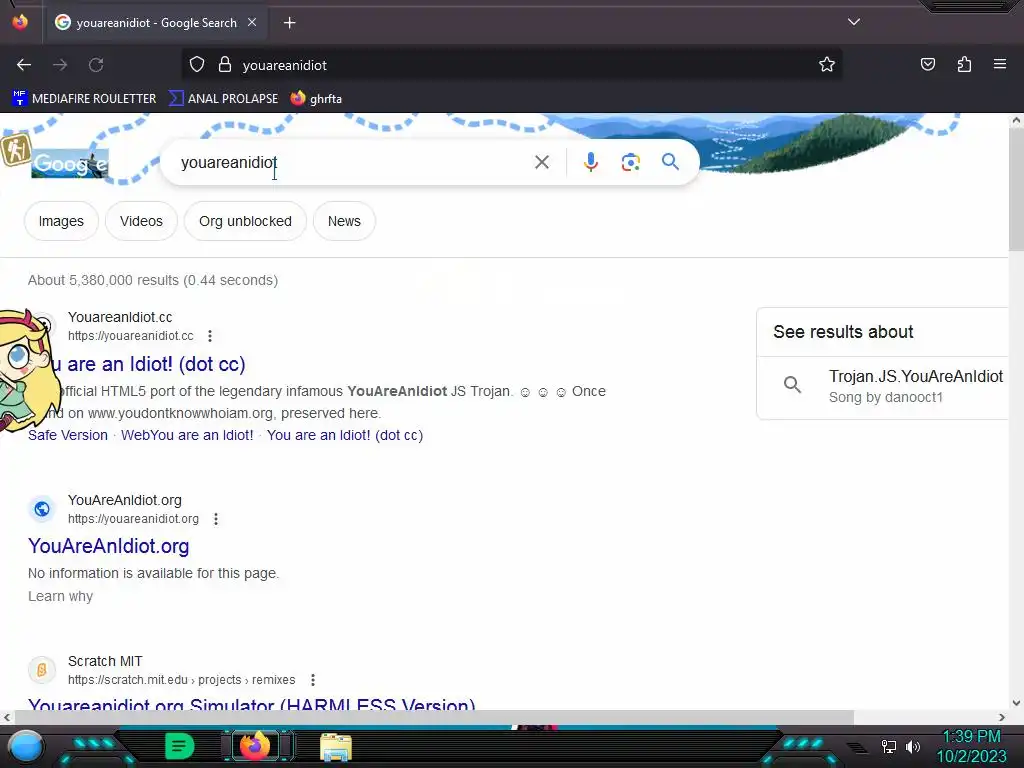Click the magnifier search button
This screenshot has width=1024, height=768.
[670, 162]
